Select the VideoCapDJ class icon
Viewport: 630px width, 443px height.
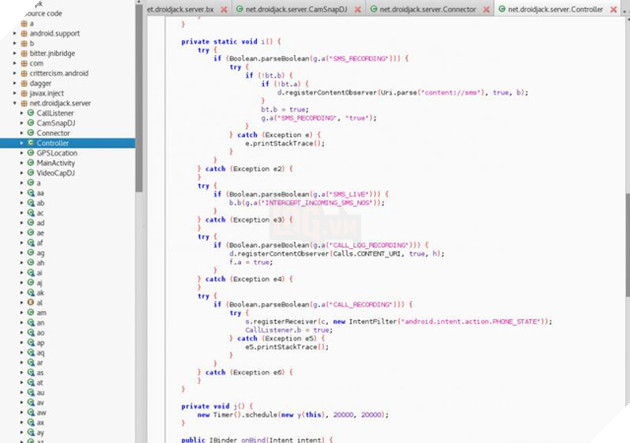pyautogui.click(x=30, y=173)
